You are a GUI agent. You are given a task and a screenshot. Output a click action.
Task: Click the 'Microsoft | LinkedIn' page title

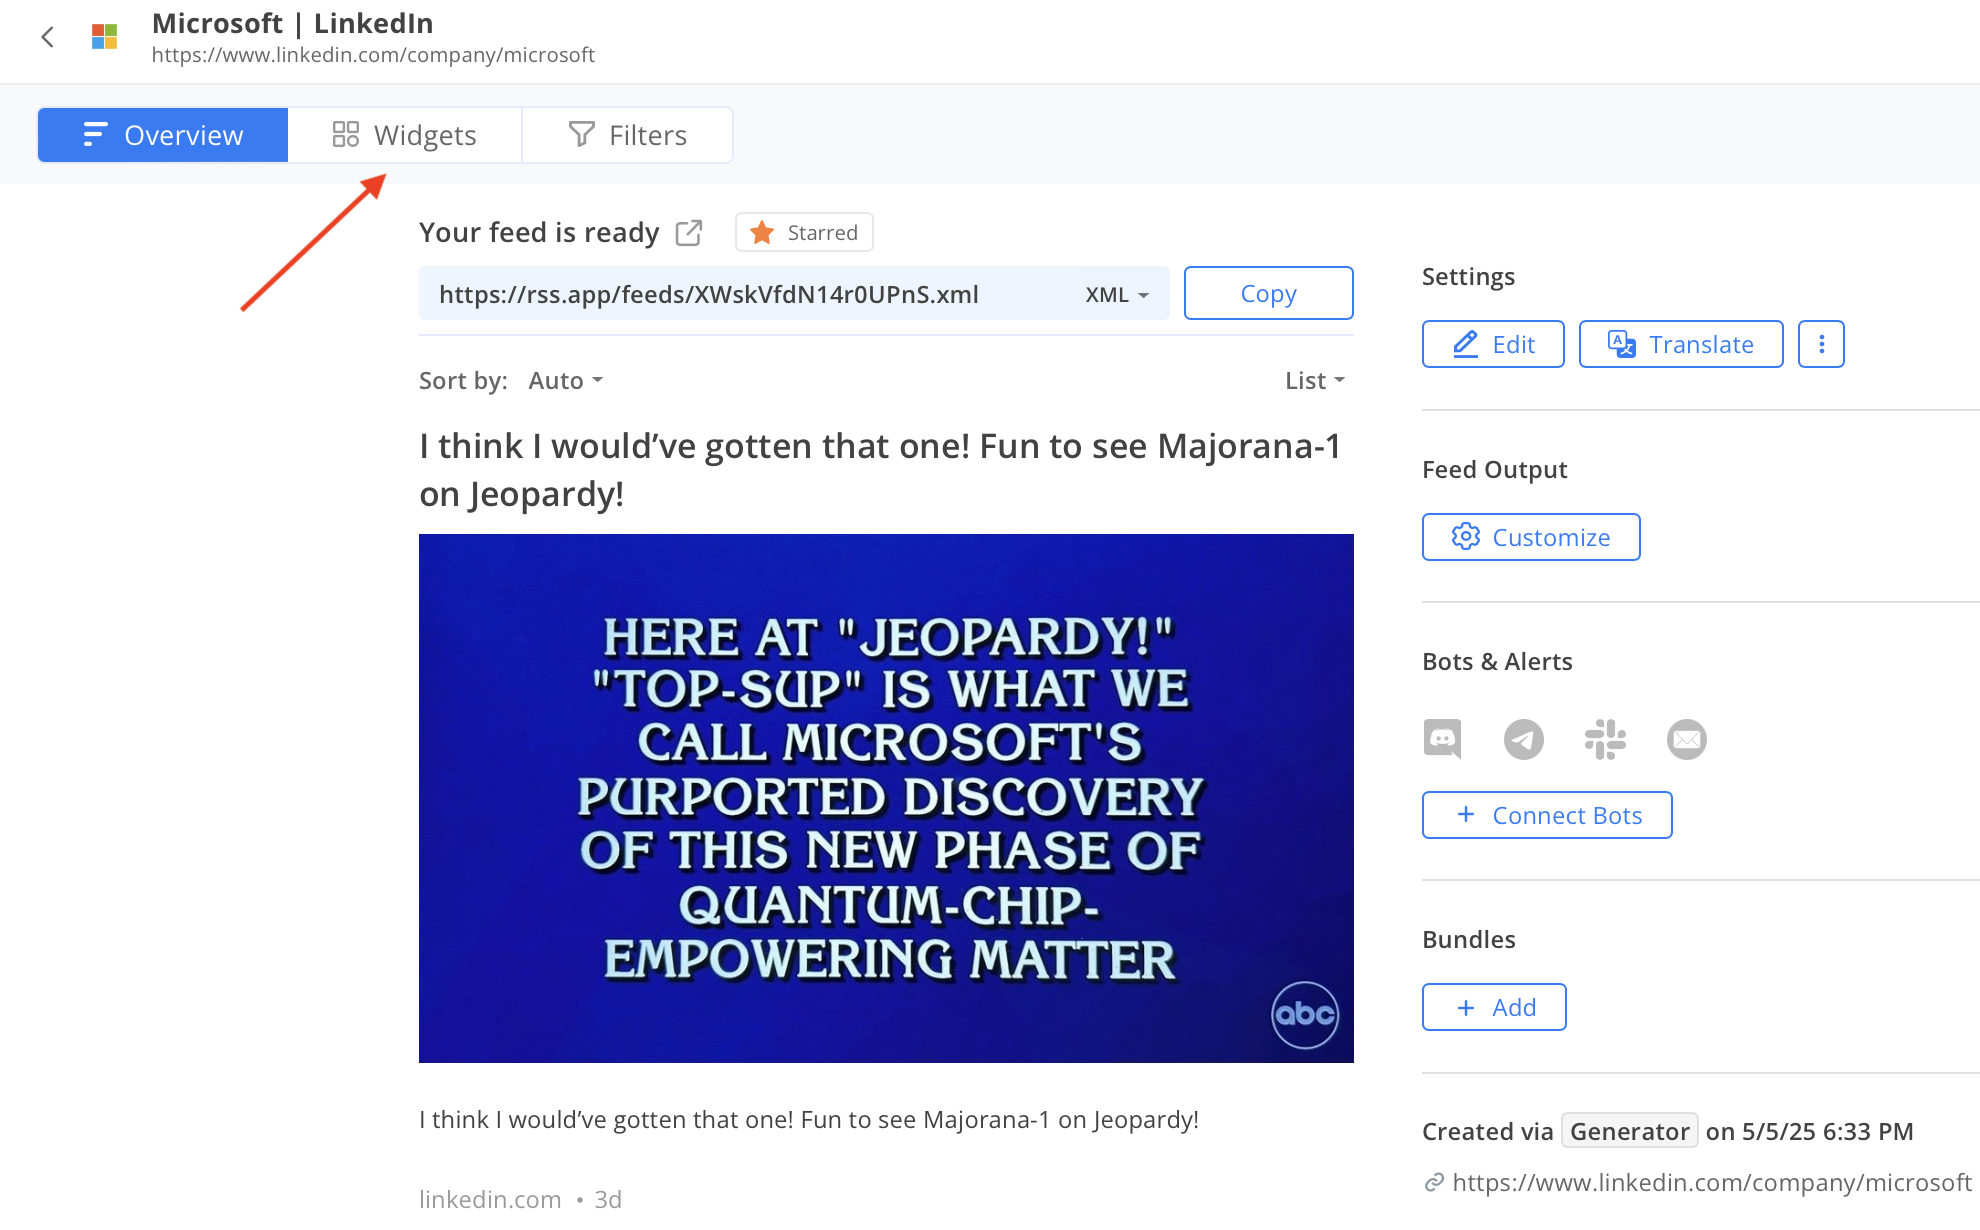pyautogui.click(x=293, y=23)
